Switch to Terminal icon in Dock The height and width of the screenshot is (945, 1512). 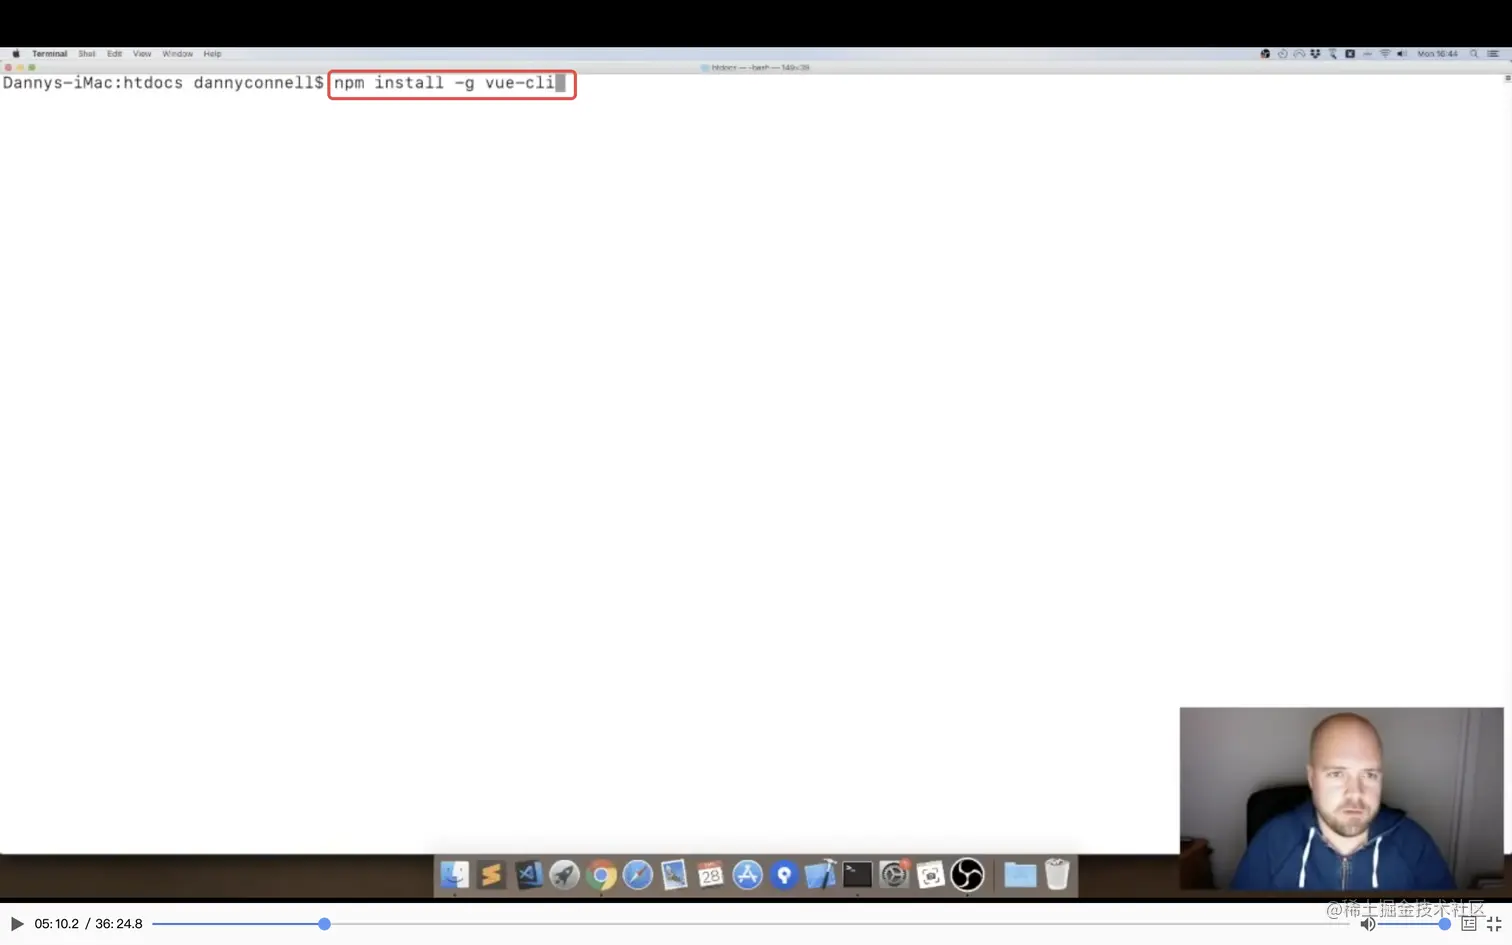click(x=857, y=875)
